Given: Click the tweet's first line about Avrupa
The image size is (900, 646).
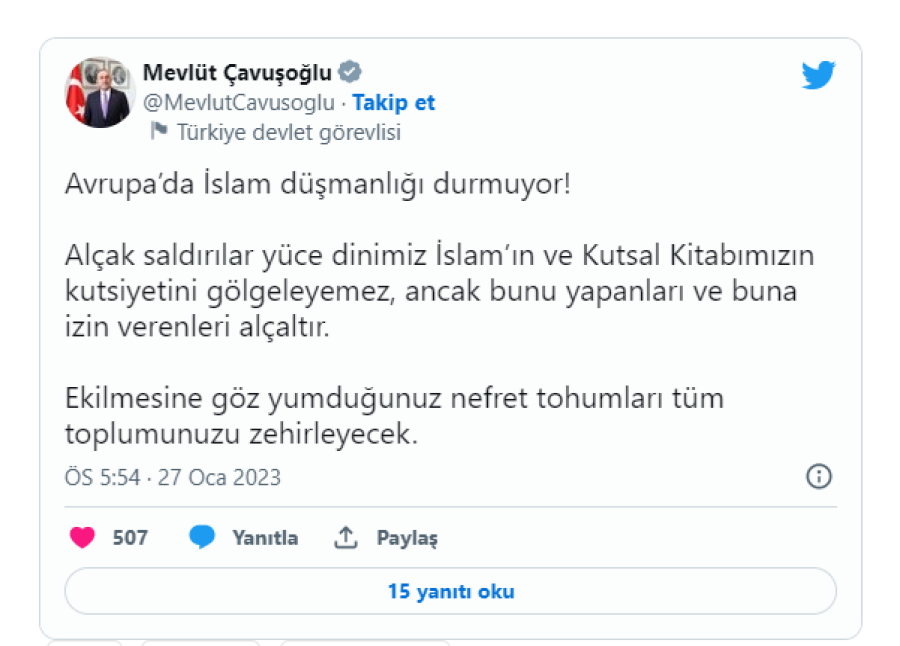Looking at the screenshot, I should point(318,184).
